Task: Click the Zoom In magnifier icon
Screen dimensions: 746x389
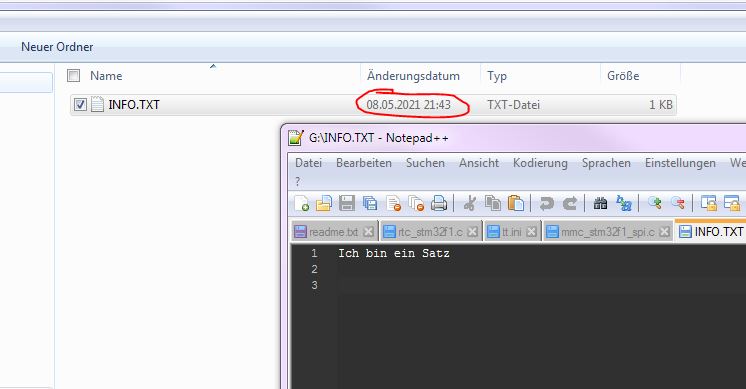Action: (x=654, y=204)
